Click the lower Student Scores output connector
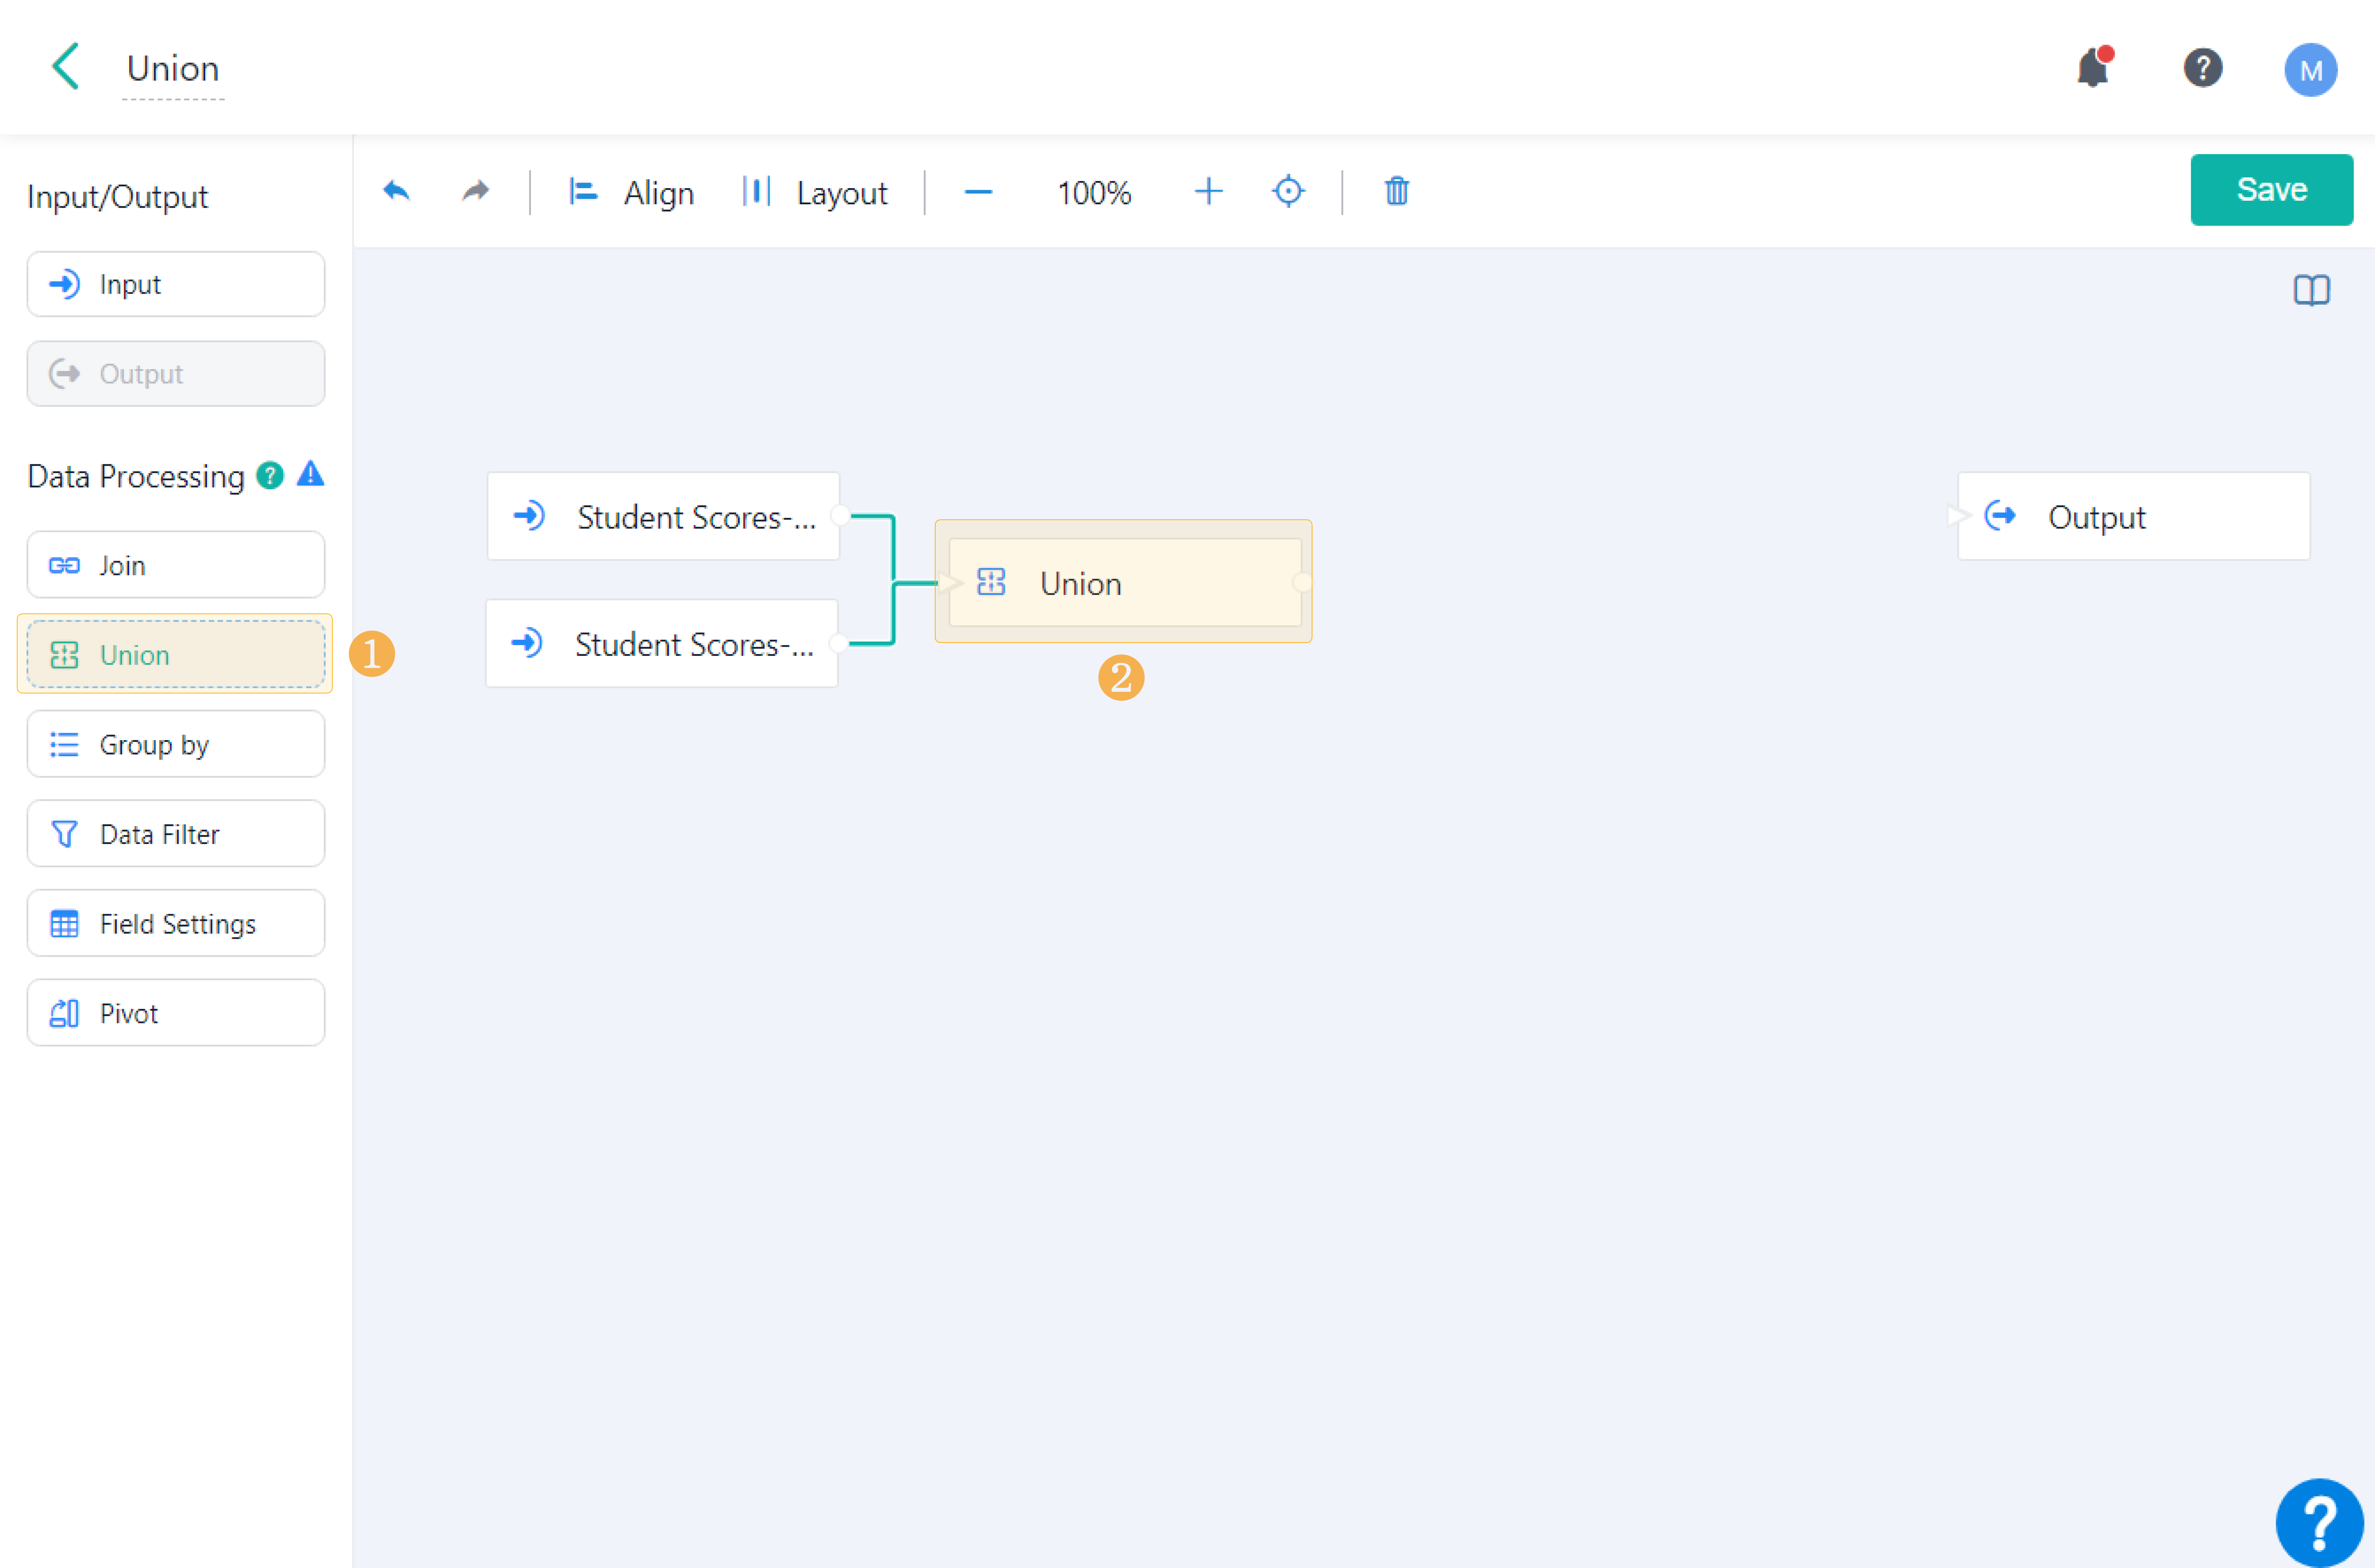Image resolution: width=2375 pixels, height=1568 pixels. tap(839, 643)
